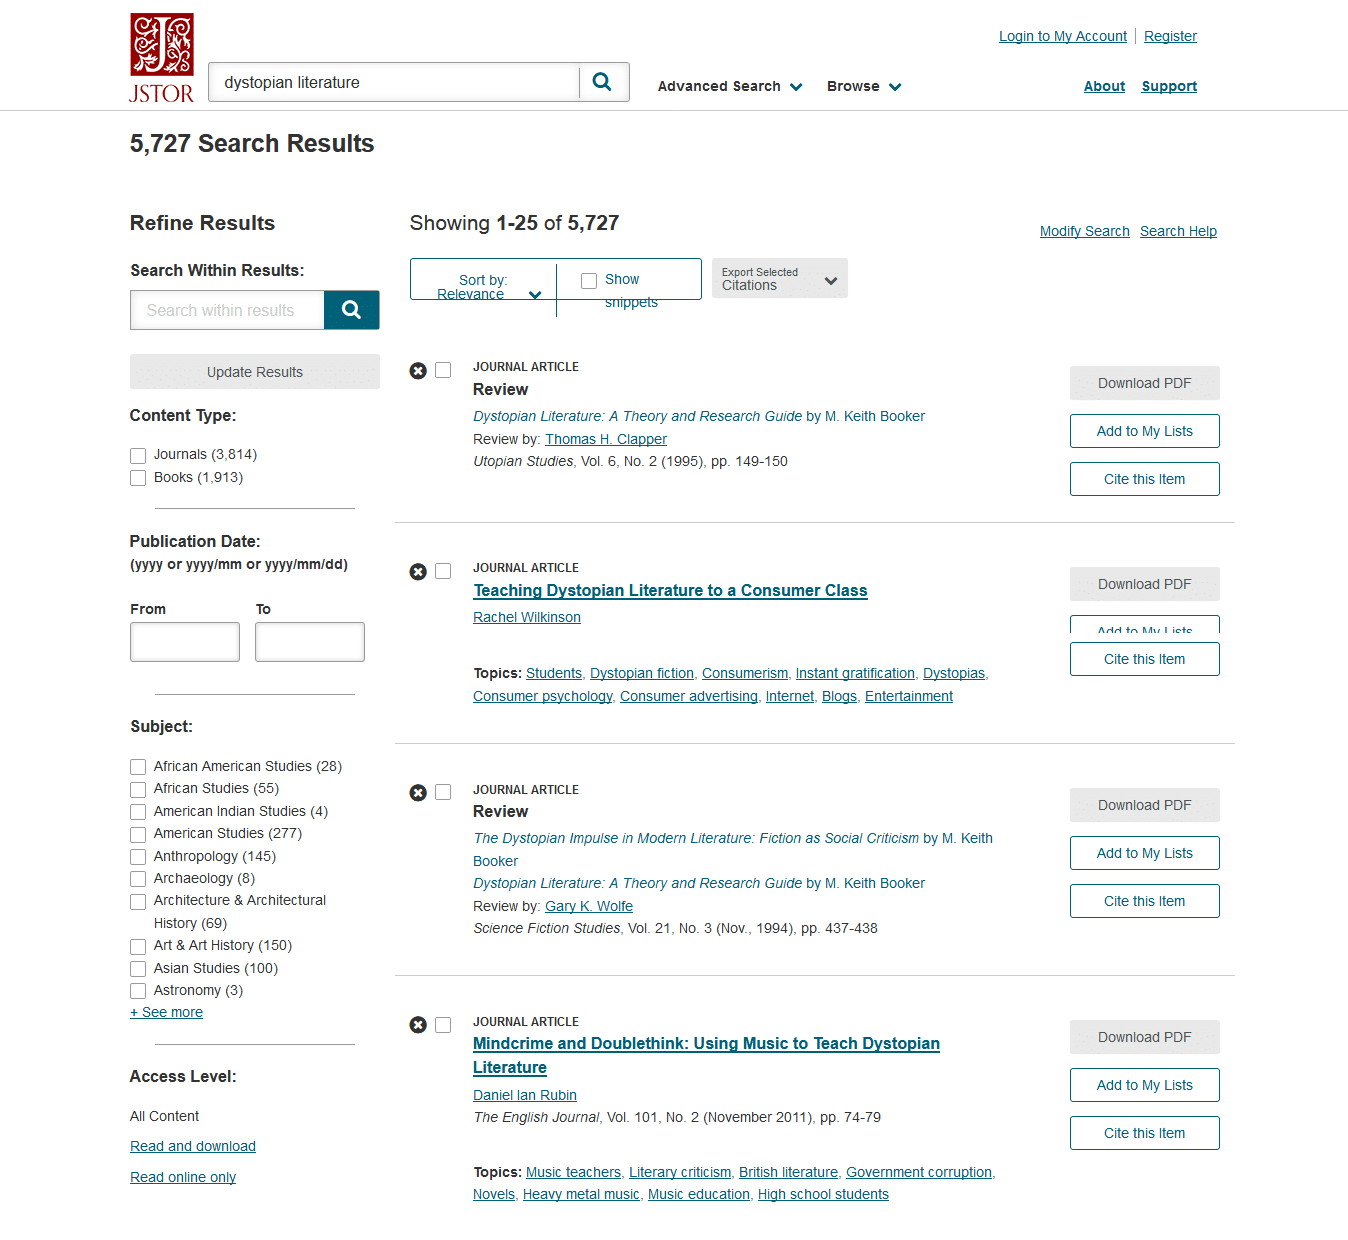Open Sort by Relevance dropdown
This screenshot has height=1240, width=1348.
pyautogui.click(x=483, y=287)
